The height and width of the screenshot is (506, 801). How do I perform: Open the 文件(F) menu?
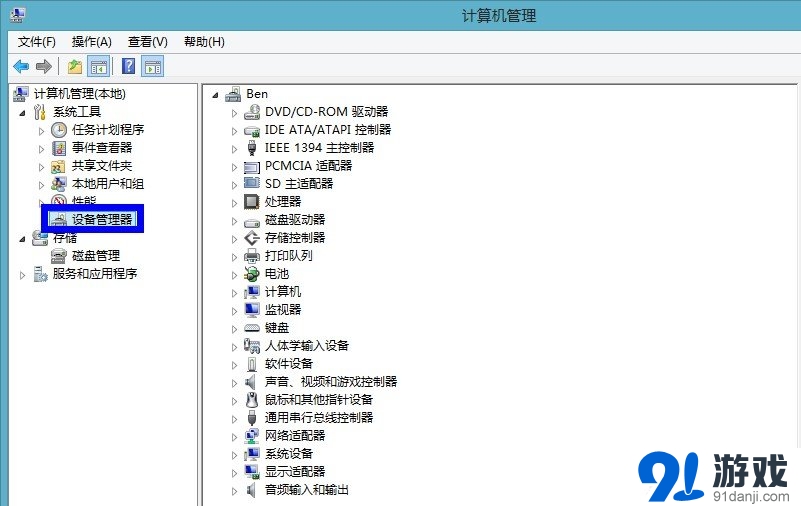pyautogui.click(x=37, y=42)
